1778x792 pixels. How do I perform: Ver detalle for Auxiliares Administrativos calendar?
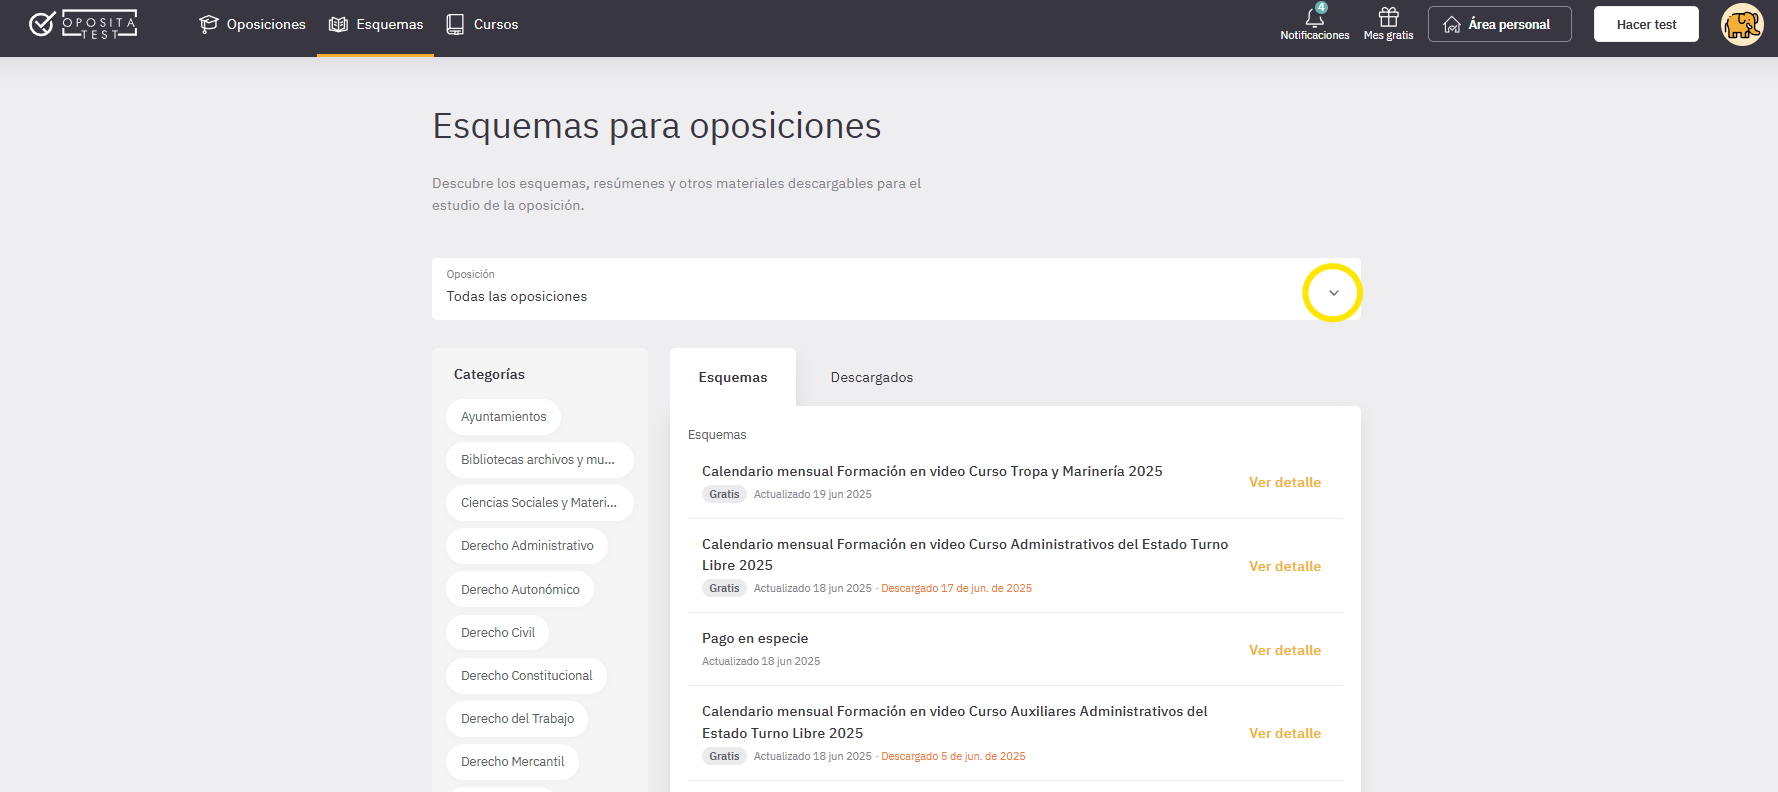1285,733
